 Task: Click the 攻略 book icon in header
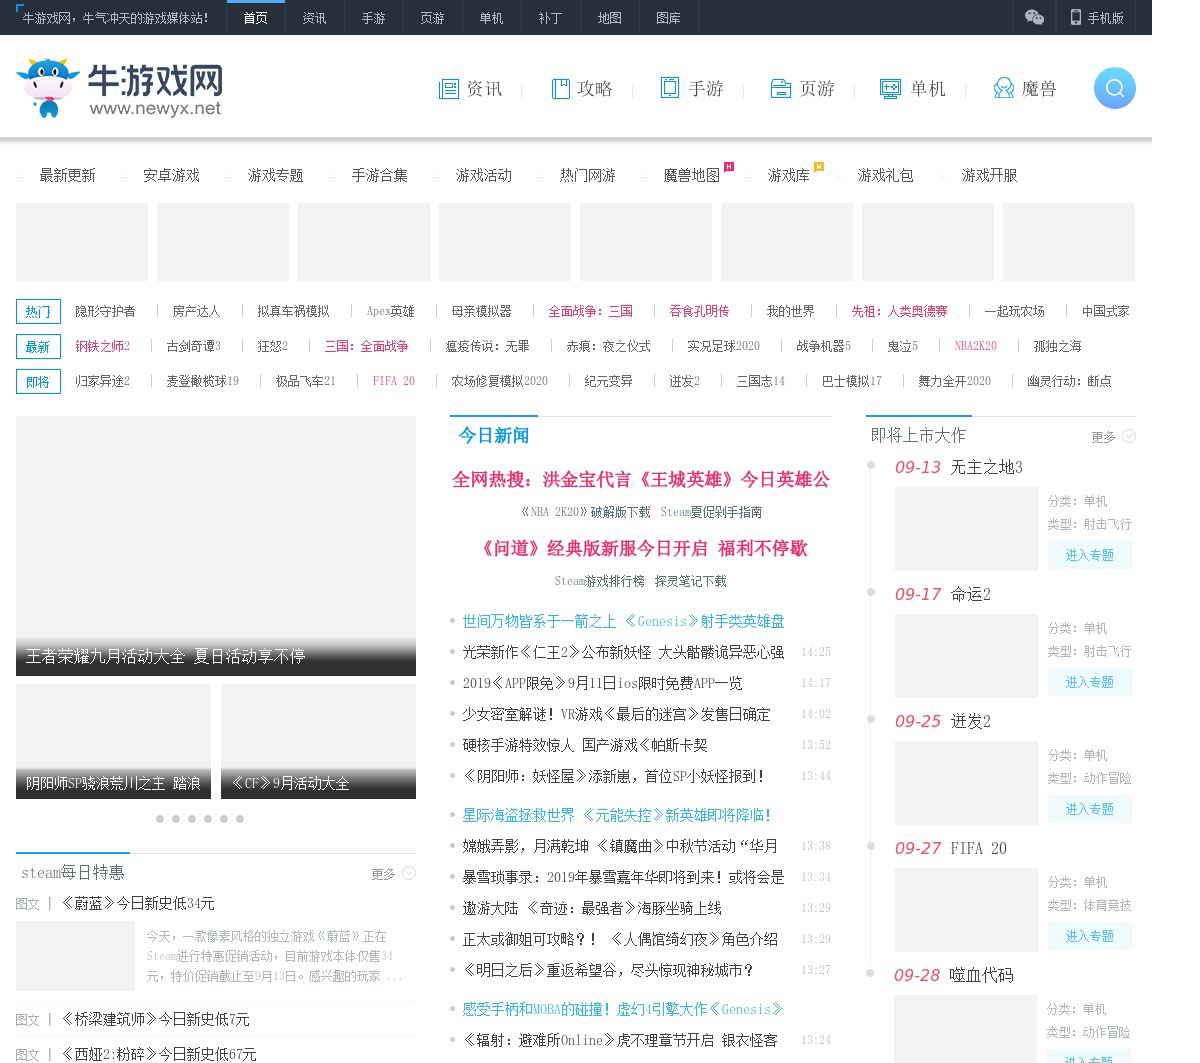(560, 89)
